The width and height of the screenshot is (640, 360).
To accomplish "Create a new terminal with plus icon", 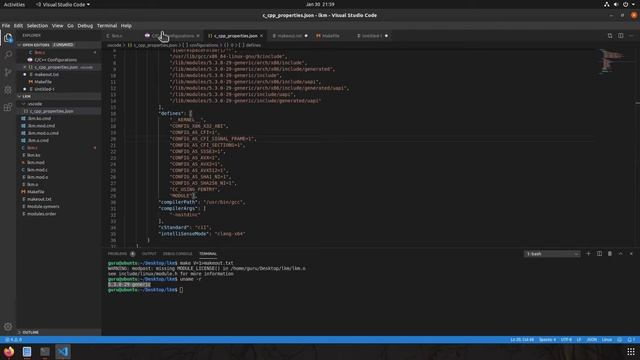I will 588,253.
